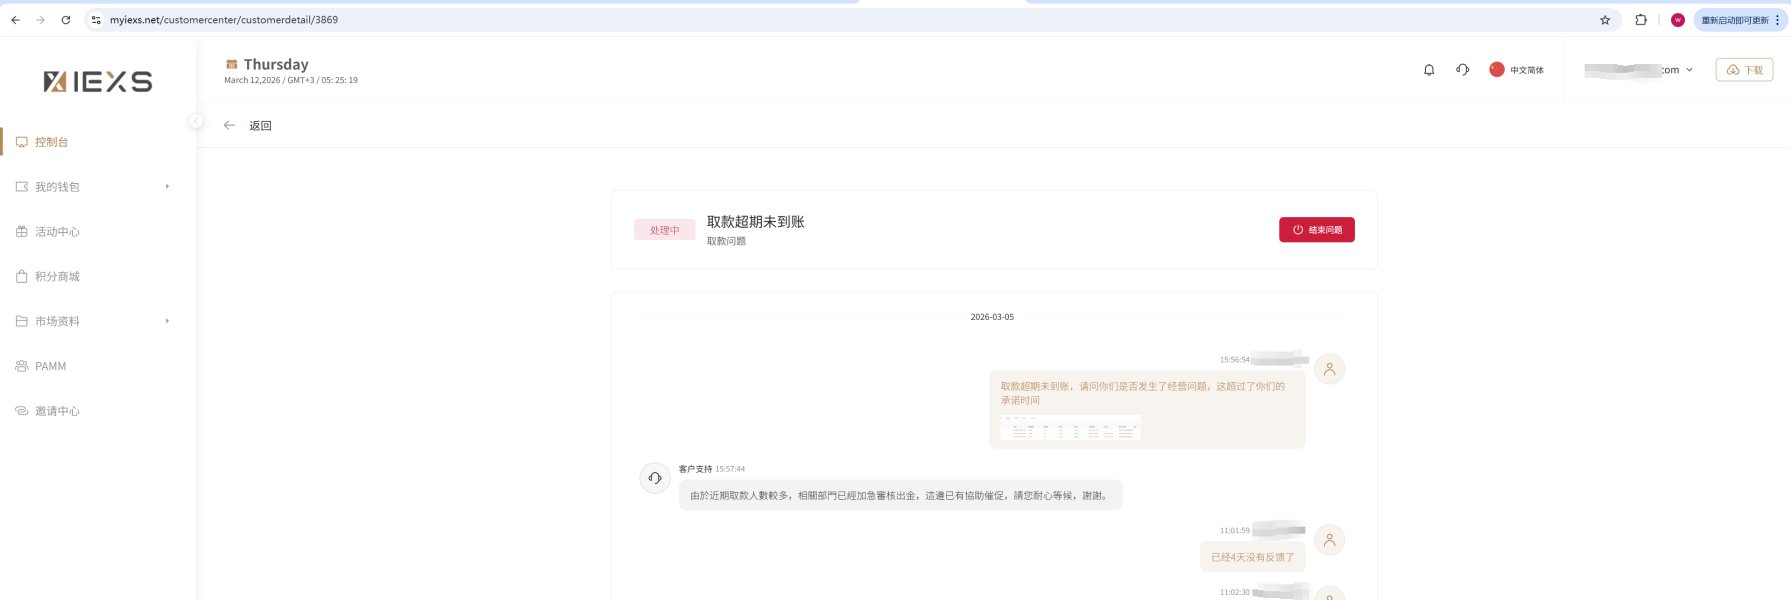Change language from 中文简体
Screen dimensions: 1791x600
1527,70
